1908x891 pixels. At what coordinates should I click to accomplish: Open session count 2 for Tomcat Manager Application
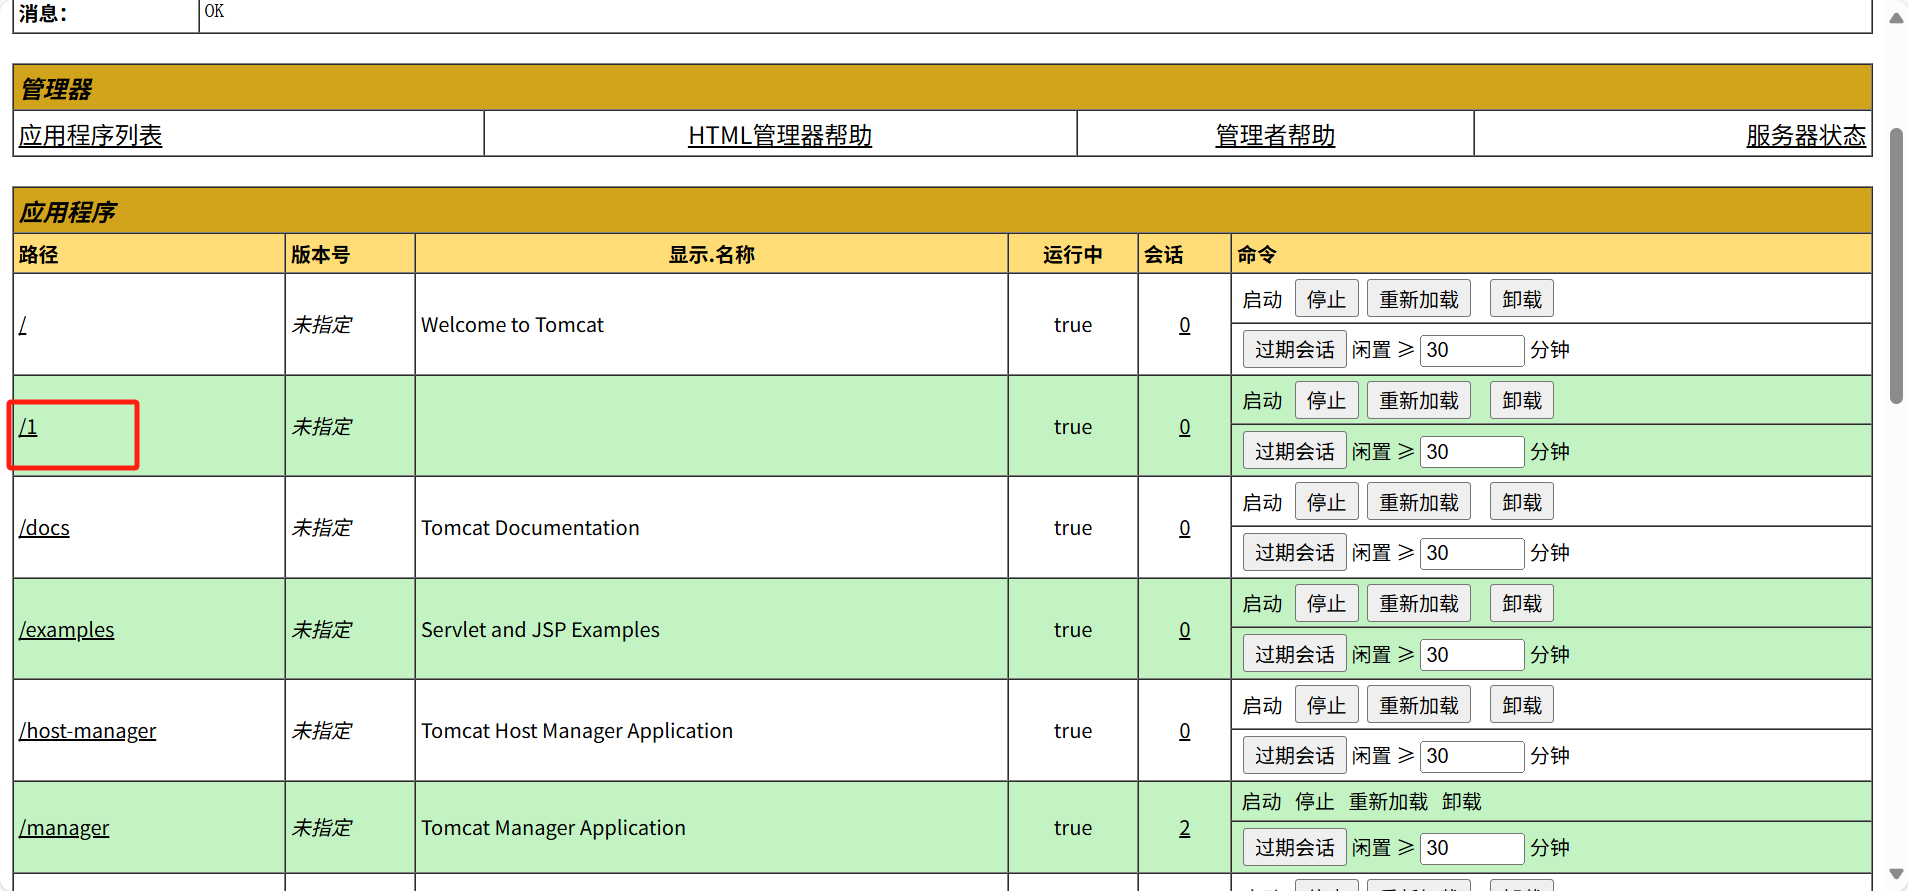[1184, 828]
